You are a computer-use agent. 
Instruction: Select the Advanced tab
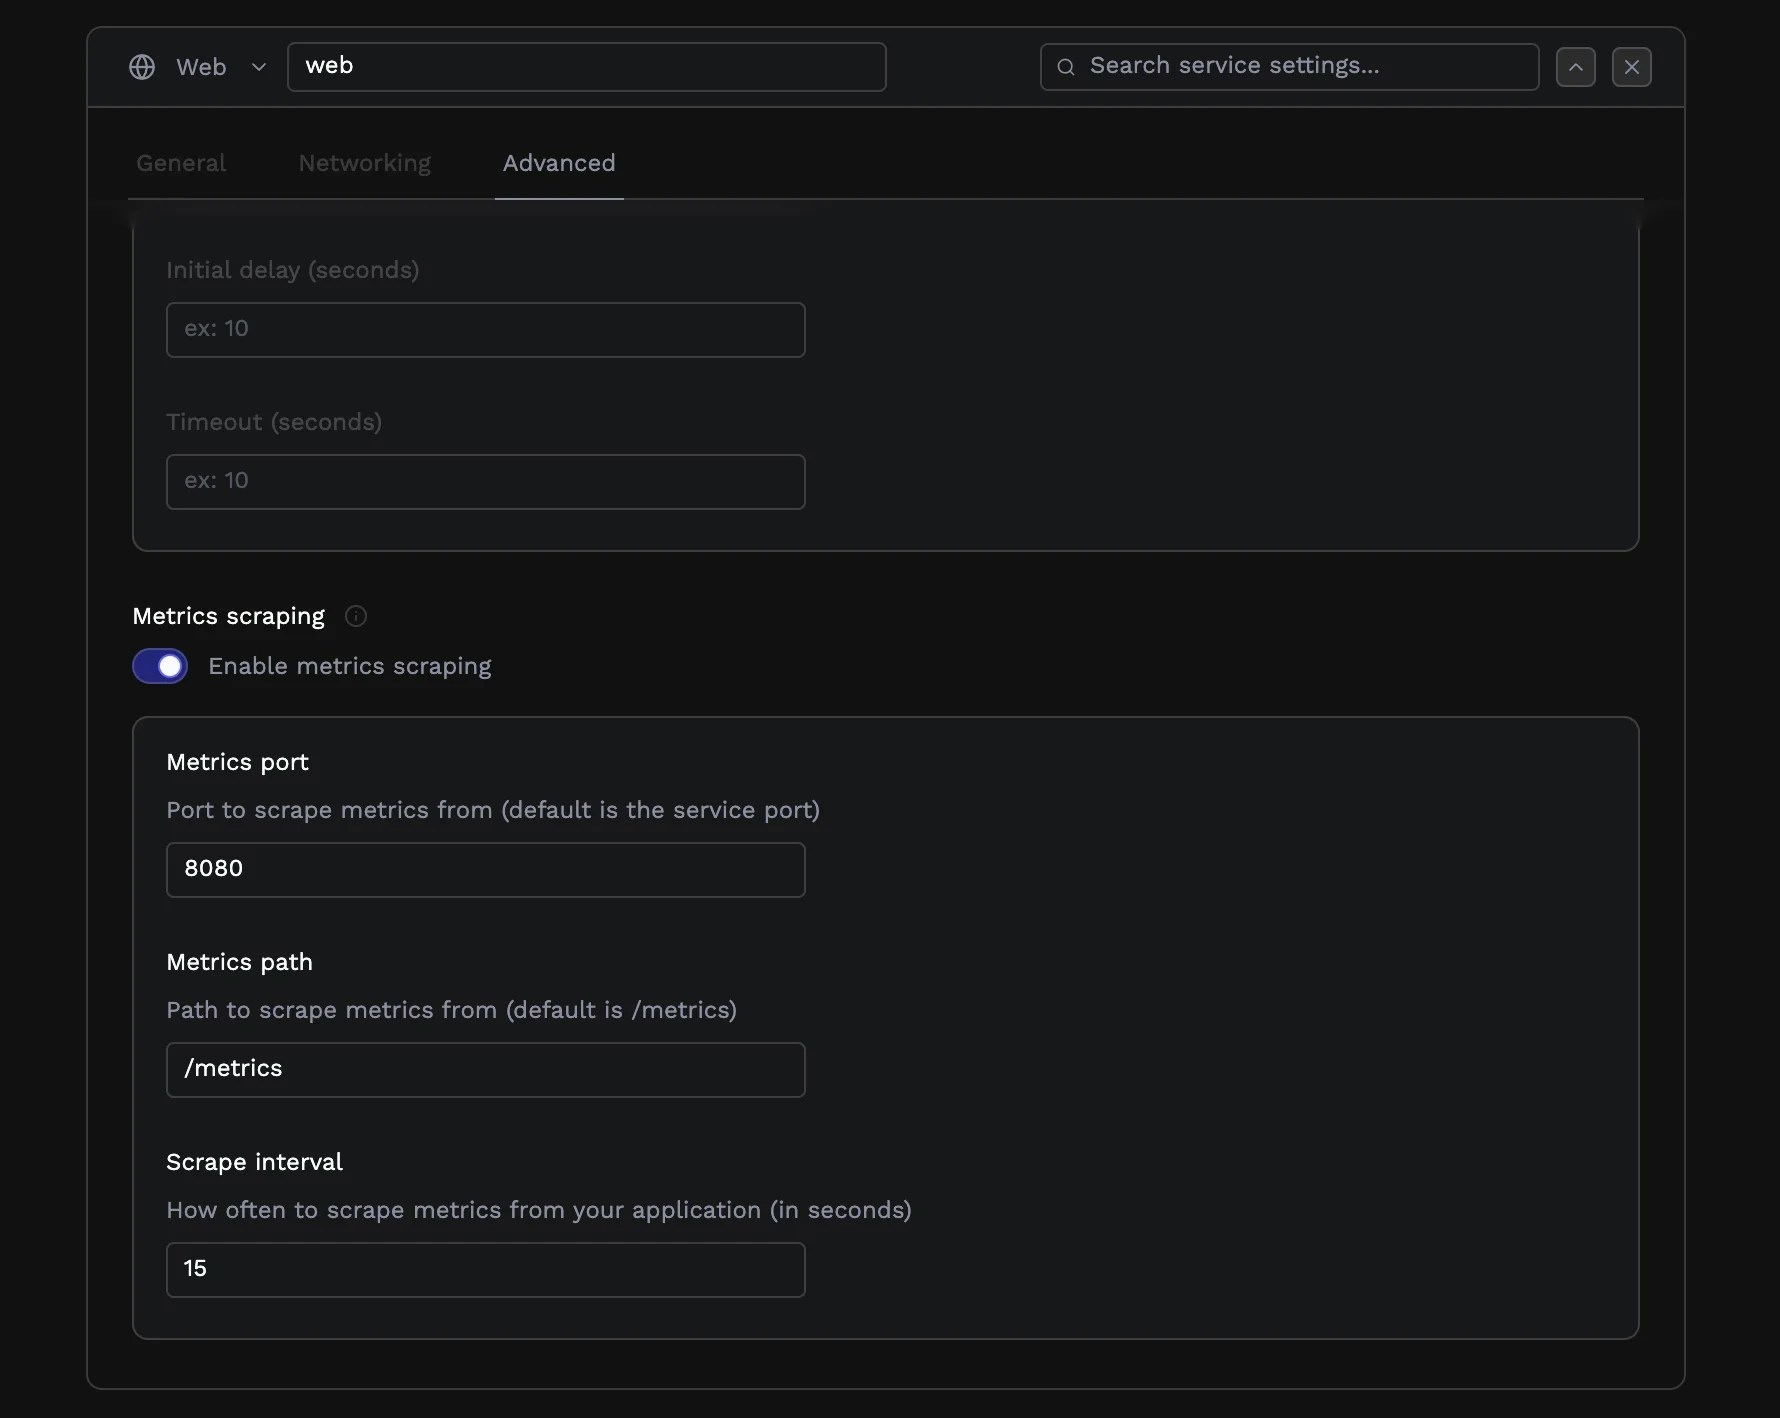[x=559, y=163]
